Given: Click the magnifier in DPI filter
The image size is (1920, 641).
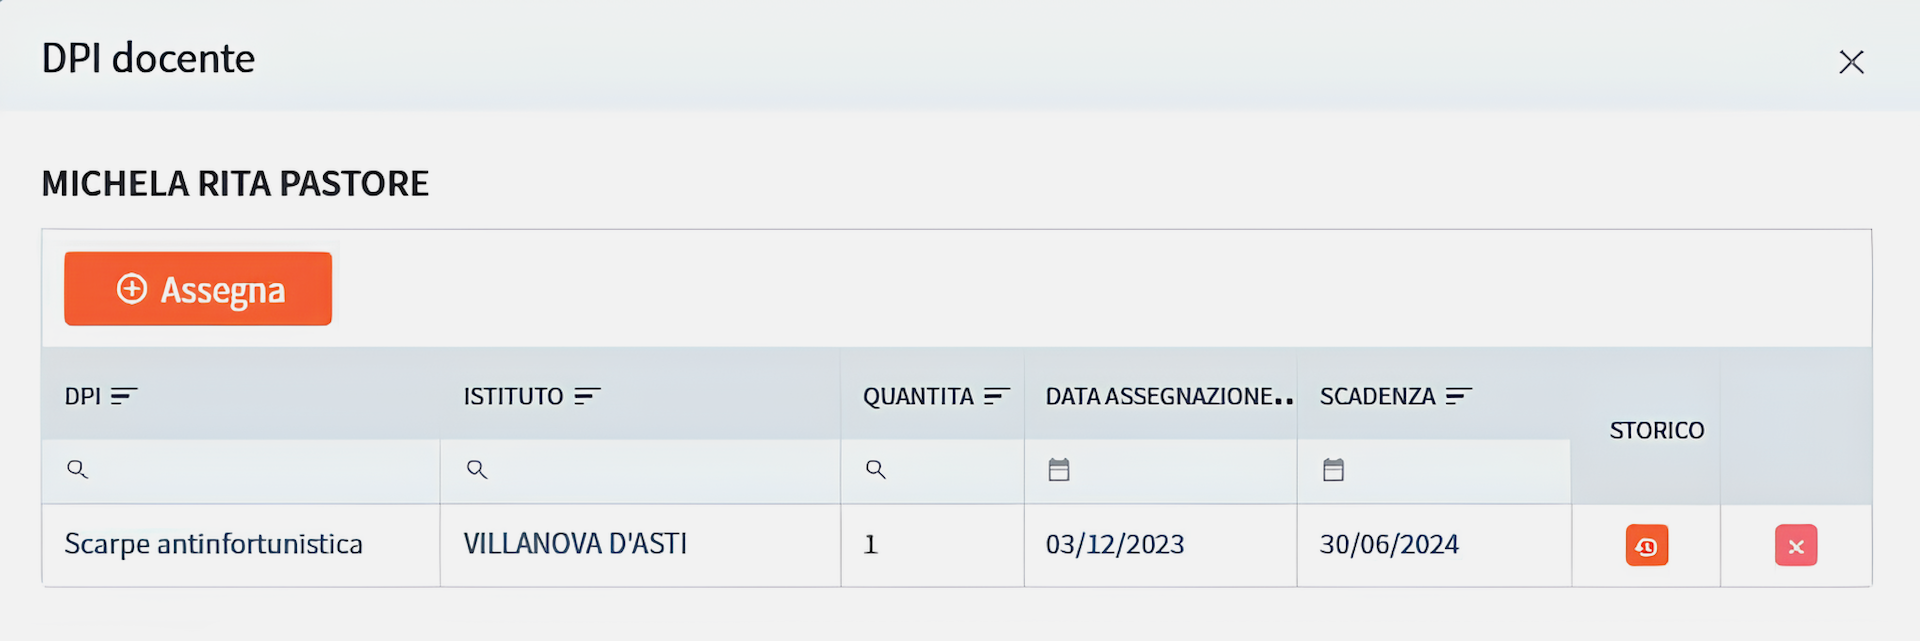Looking at the screenshot, I should click(77, 469).
